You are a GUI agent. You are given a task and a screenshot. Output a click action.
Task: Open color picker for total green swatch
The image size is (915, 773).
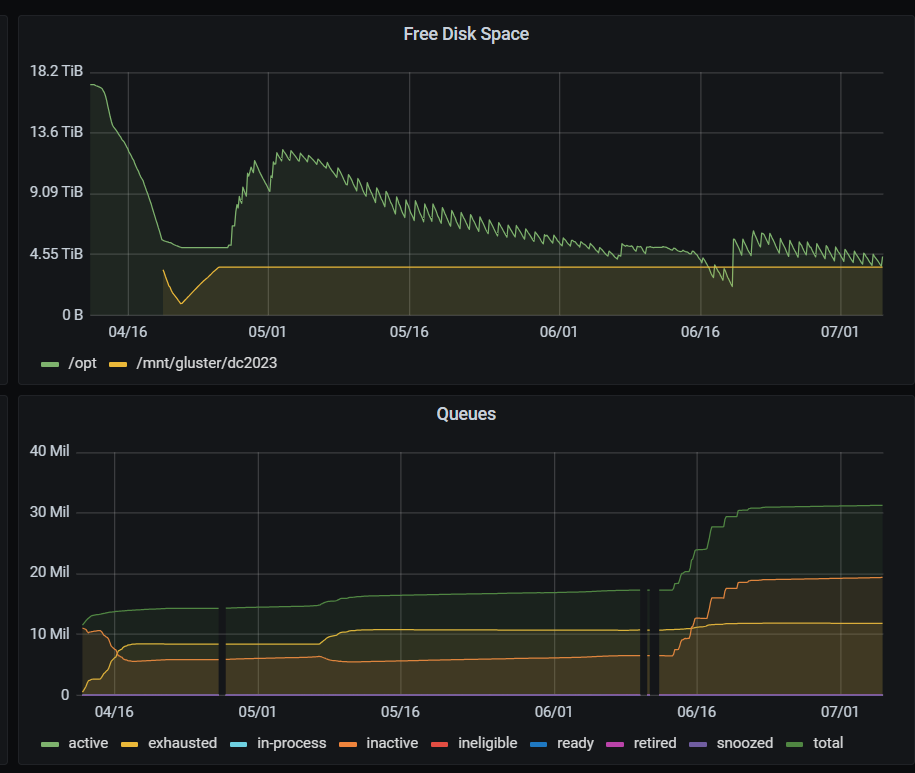pos(795,744)
